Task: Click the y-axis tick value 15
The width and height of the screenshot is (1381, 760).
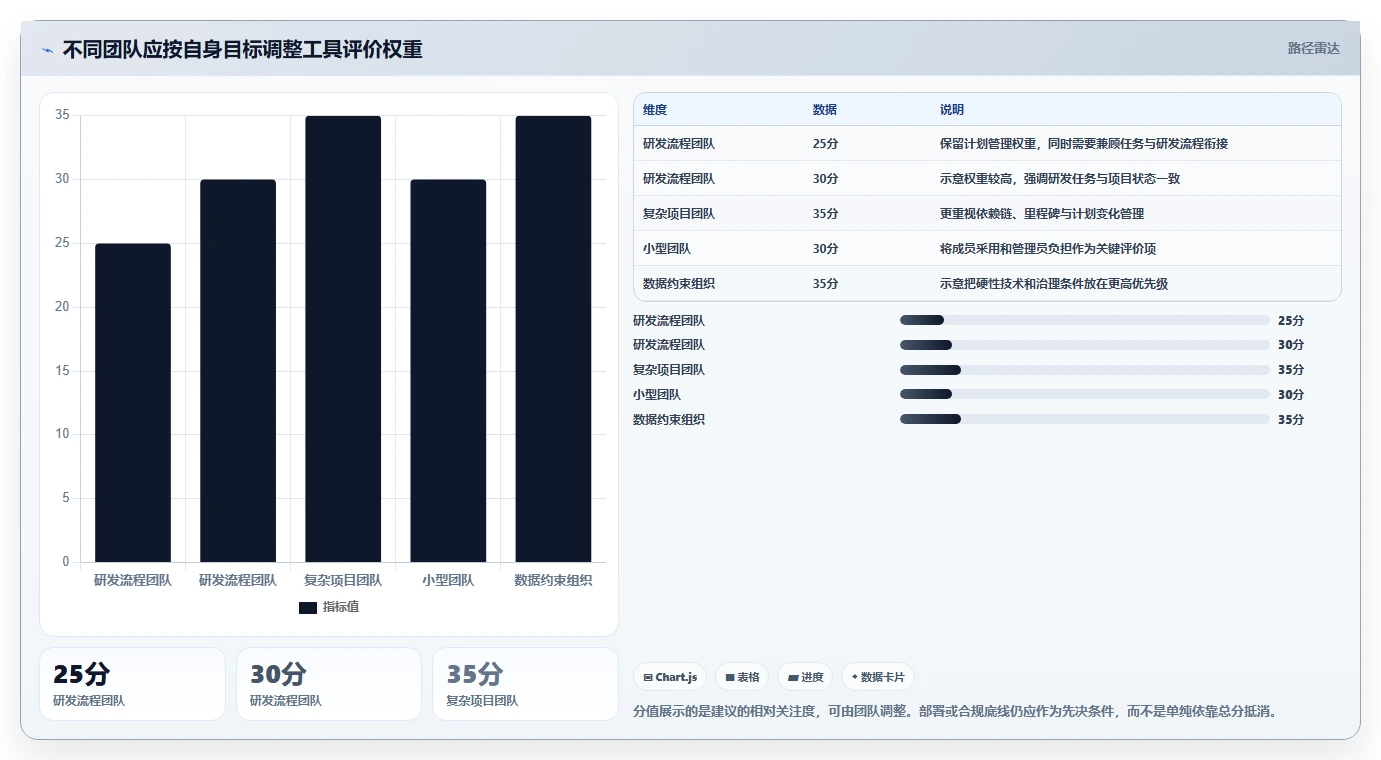Action: (62, 371)
